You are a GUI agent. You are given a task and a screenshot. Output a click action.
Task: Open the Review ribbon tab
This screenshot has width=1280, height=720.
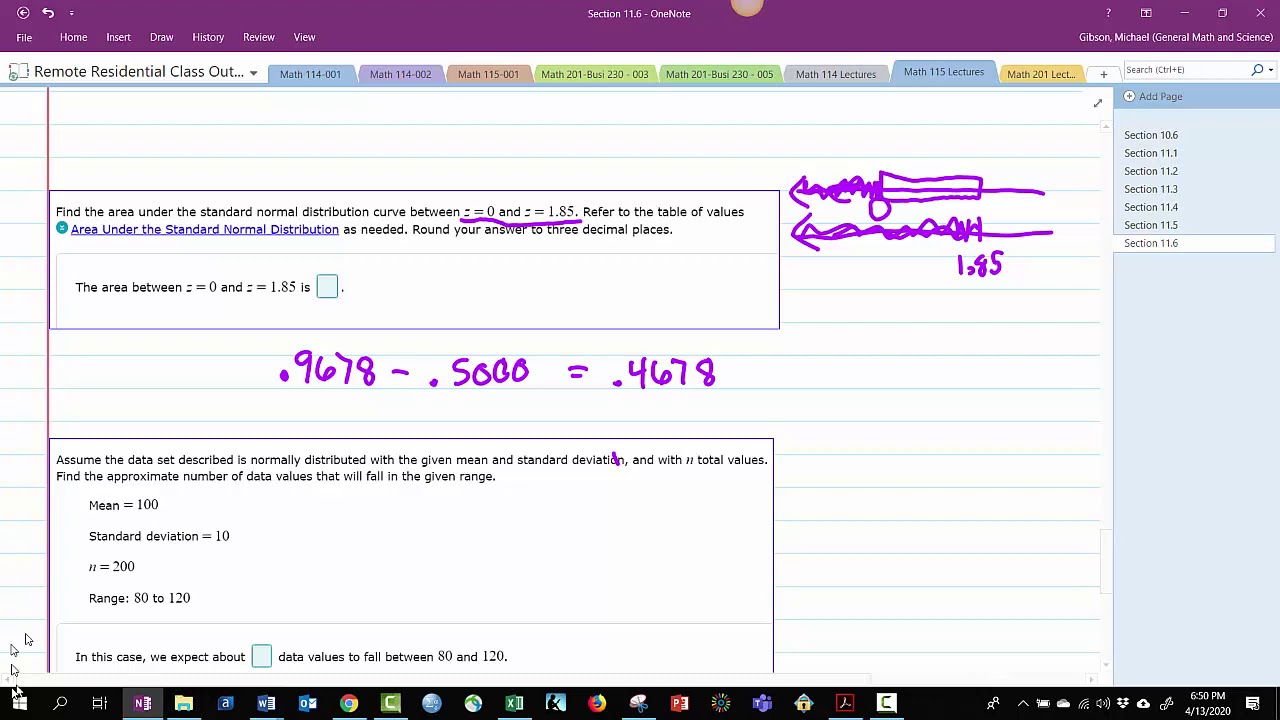pyautogui.click(x=258, y=37)
